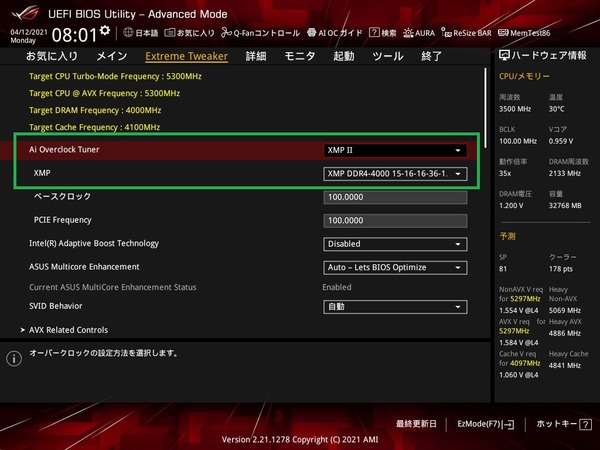The image size is (600, 450).
Task: Switch to the モニタ tab
Action: coord(300,56)
